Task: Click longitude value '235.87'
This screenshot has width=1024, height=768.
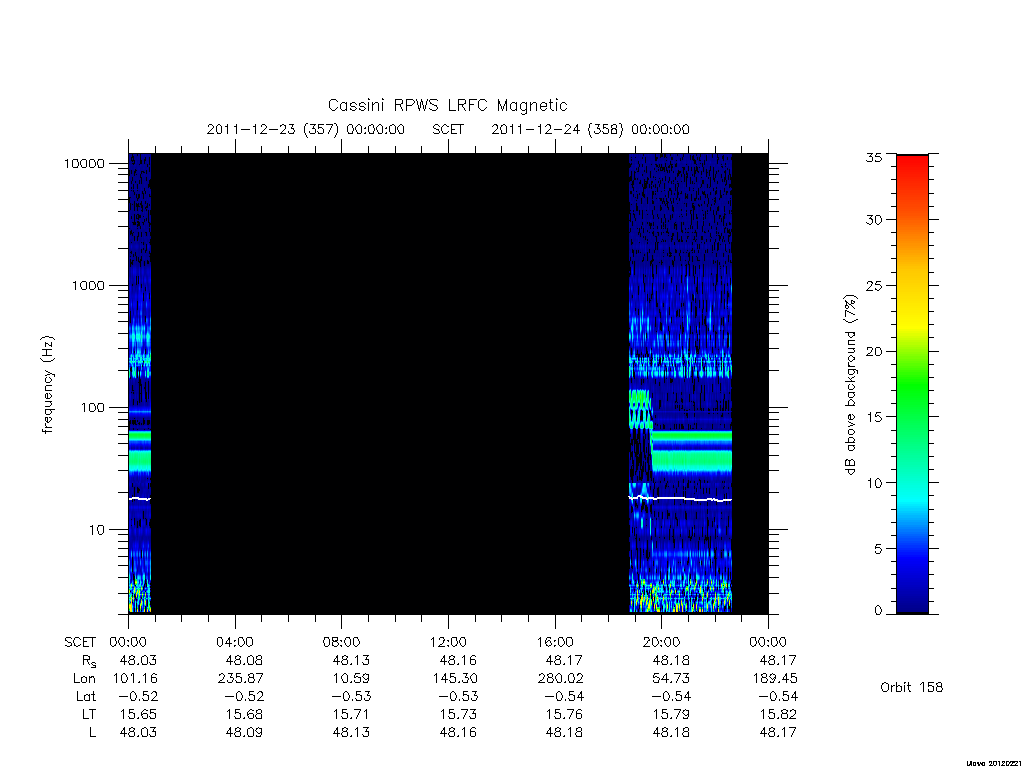Action: point(240,678)
